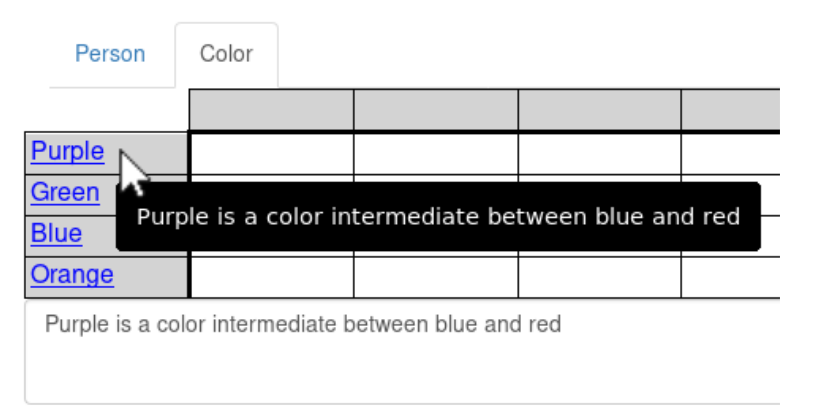Image resolution: width=815 pixels, height=420 pixels.
Task: Click third column cell in Purple row
Action: click(600, 154)
